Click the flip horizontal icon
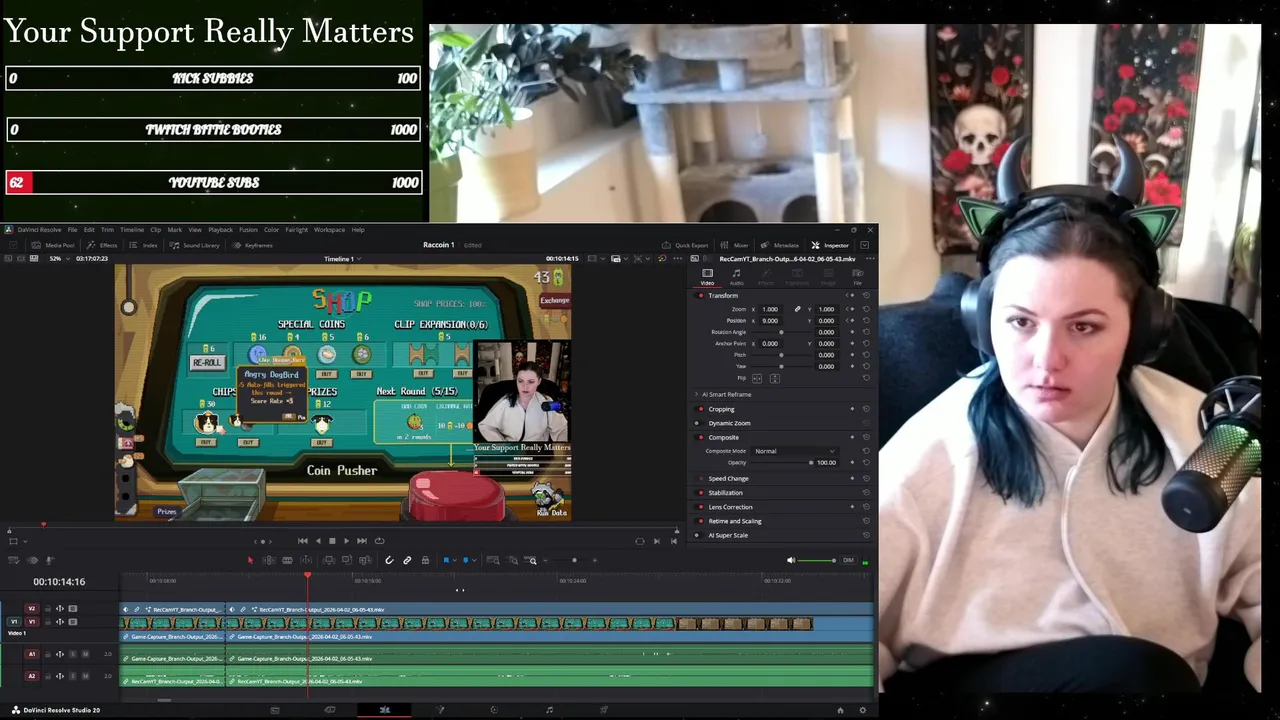1280x720 pixels. (x=757, y=378)
